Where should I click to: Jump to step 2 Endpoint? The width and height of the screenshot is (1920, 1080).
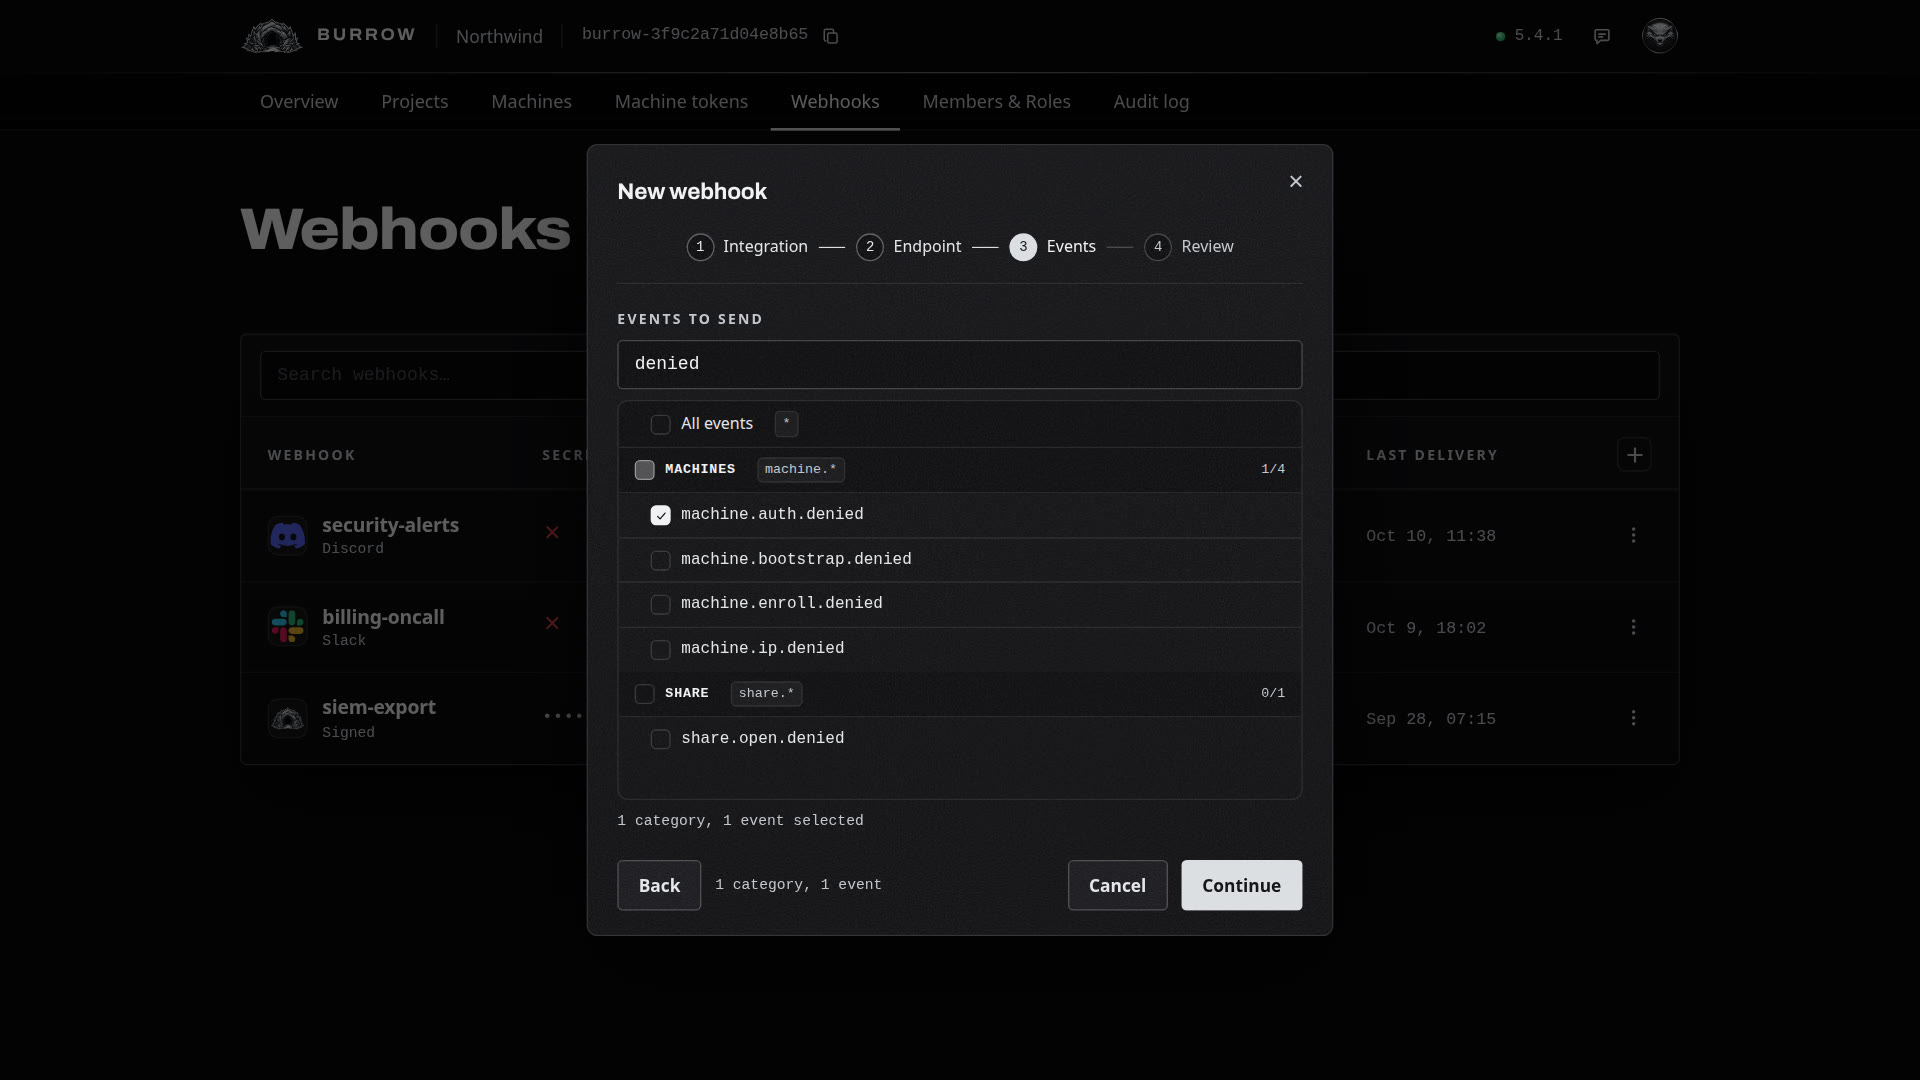click(909, 247)
